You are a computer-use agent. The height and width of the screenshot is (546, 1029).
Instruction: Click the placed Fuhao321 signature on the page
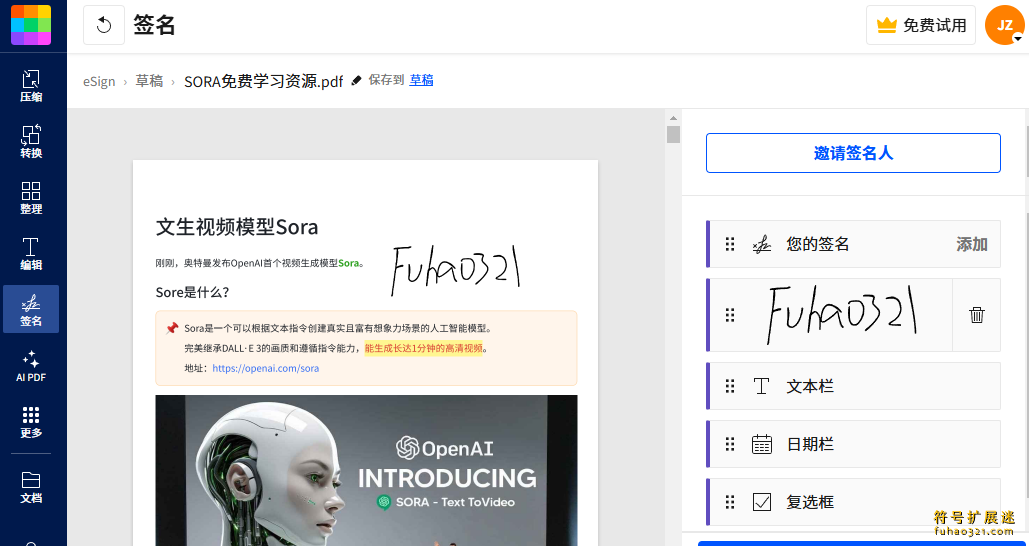(456, 271)
